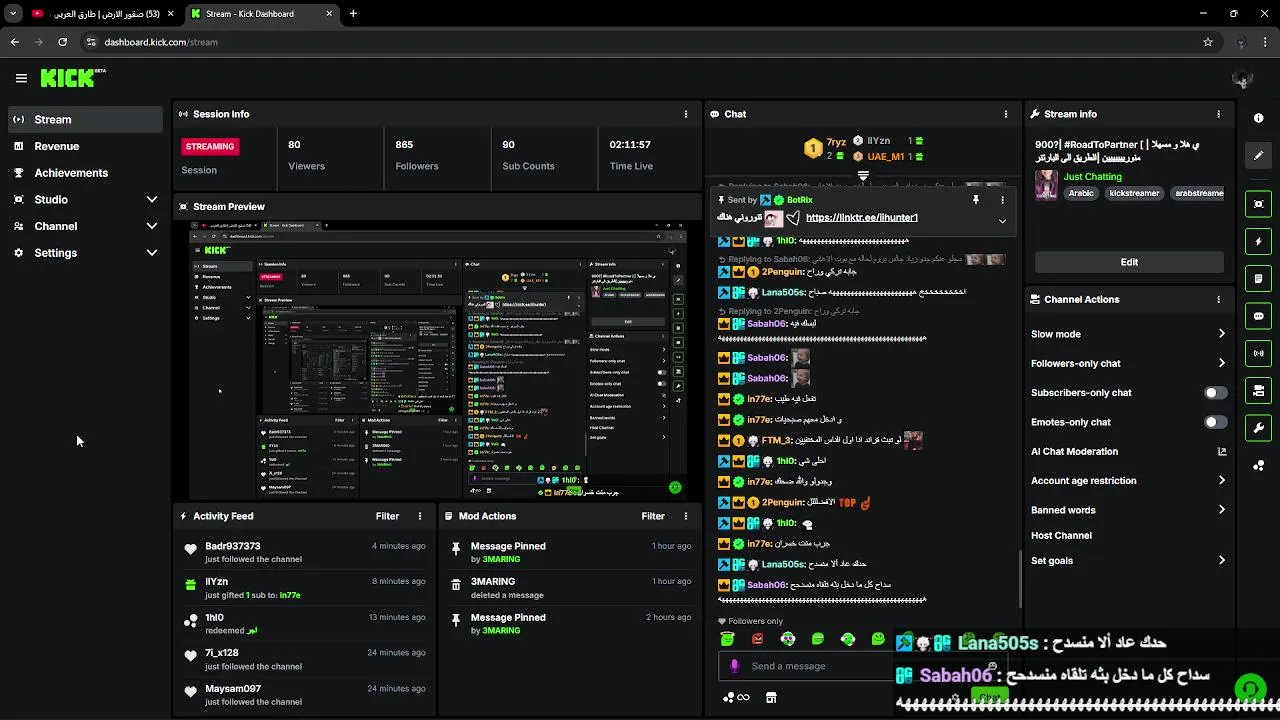The image size is (1280, 720).
Task: Click the pencil edit icon in right toolbar
Action: pyautogui.click(x=1258, y=156)
